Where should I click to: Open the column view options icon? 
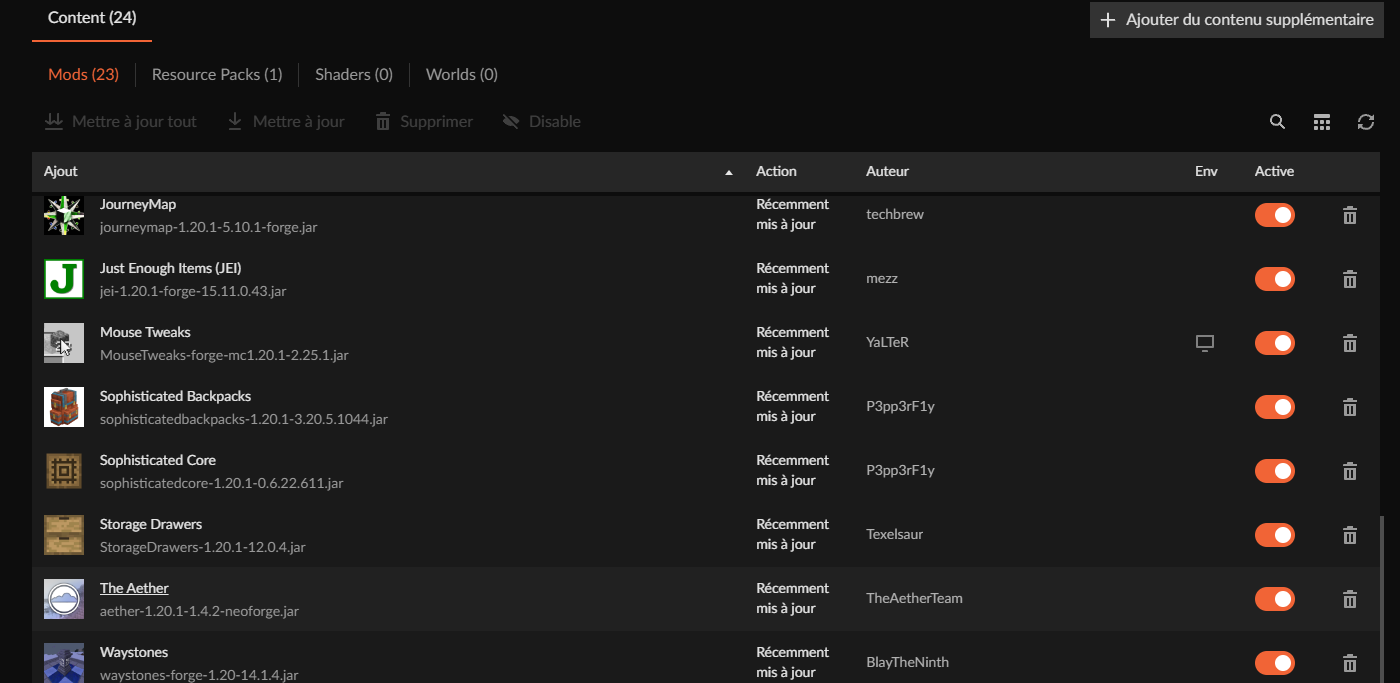coord(1322,122)
